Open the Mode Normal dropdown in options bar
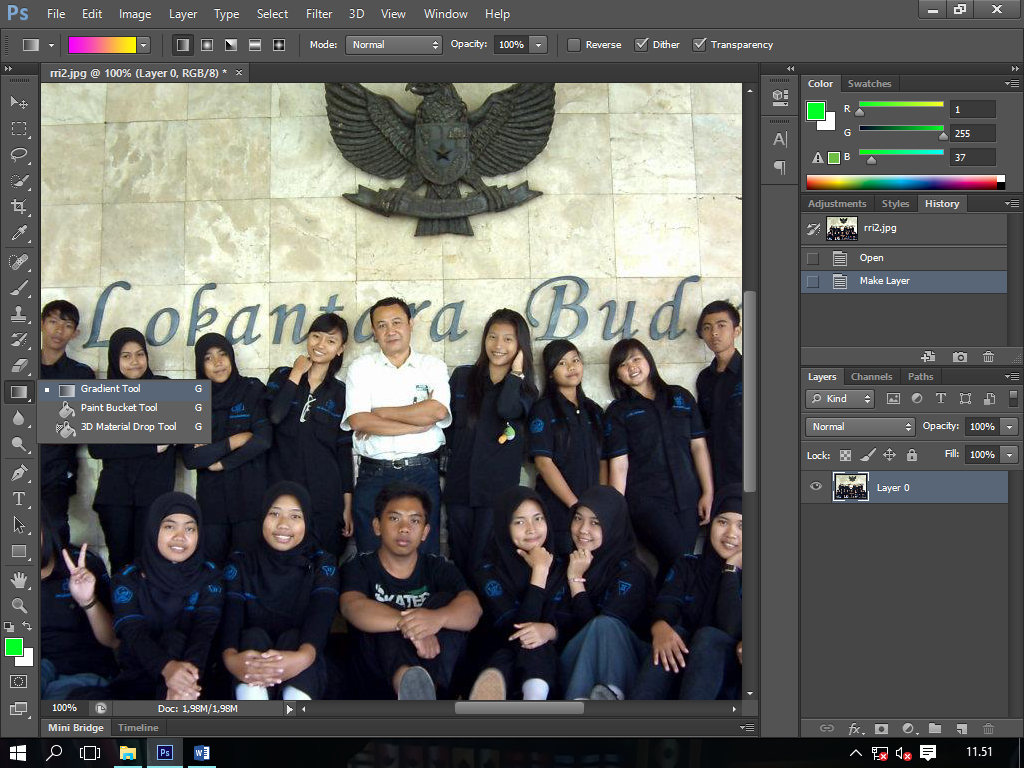 tap(394, 44)
